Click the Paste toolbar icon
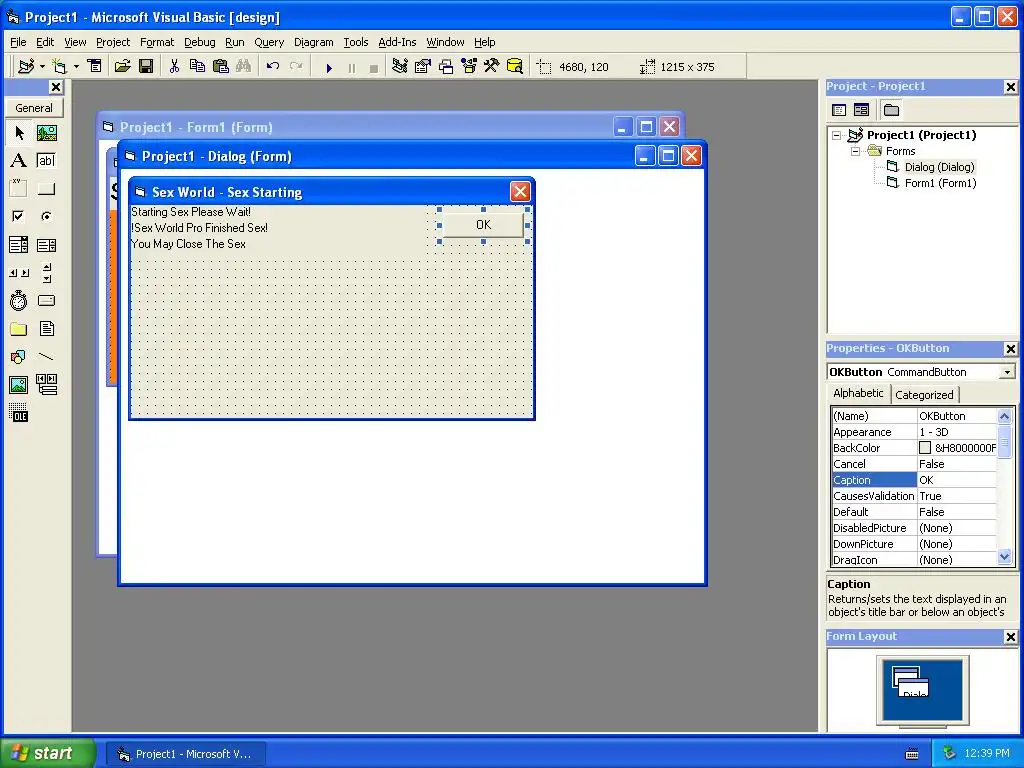Image resolution: width=1024 pixels, height=768 pixels. 221,66
